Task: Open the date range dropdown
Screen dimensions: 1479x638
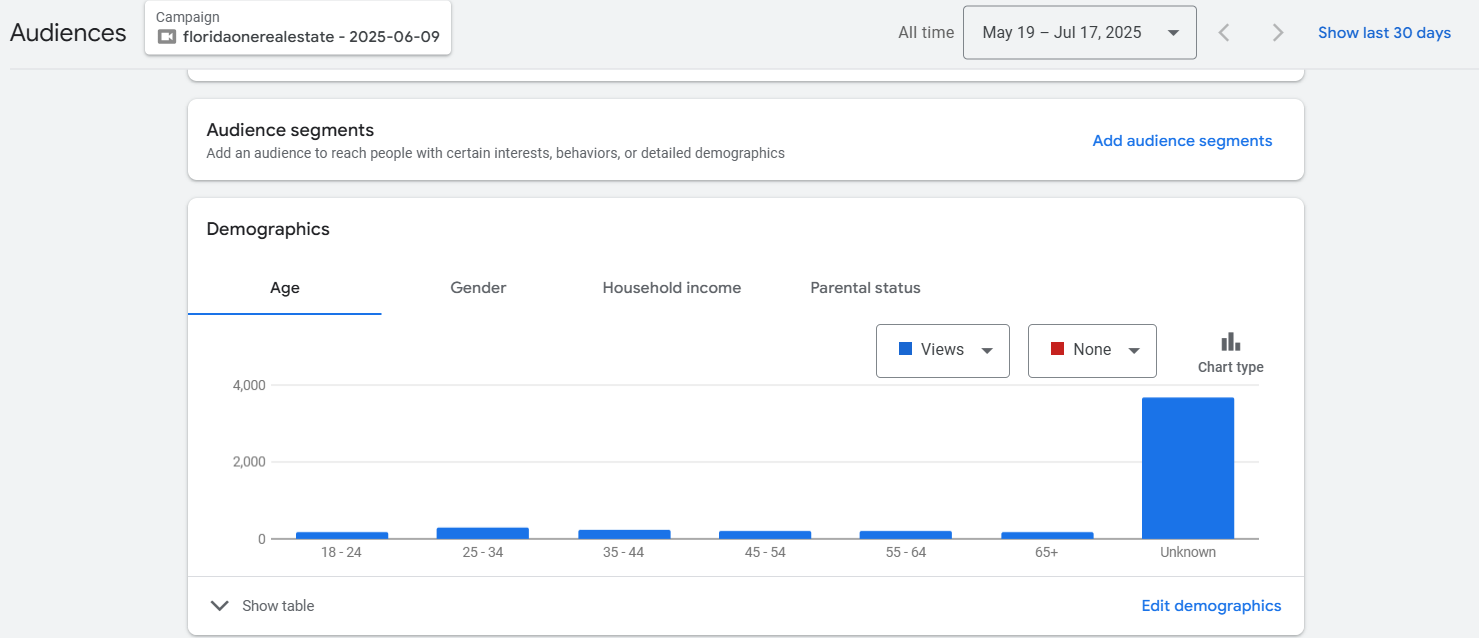Action: (x=1079, y=33)
